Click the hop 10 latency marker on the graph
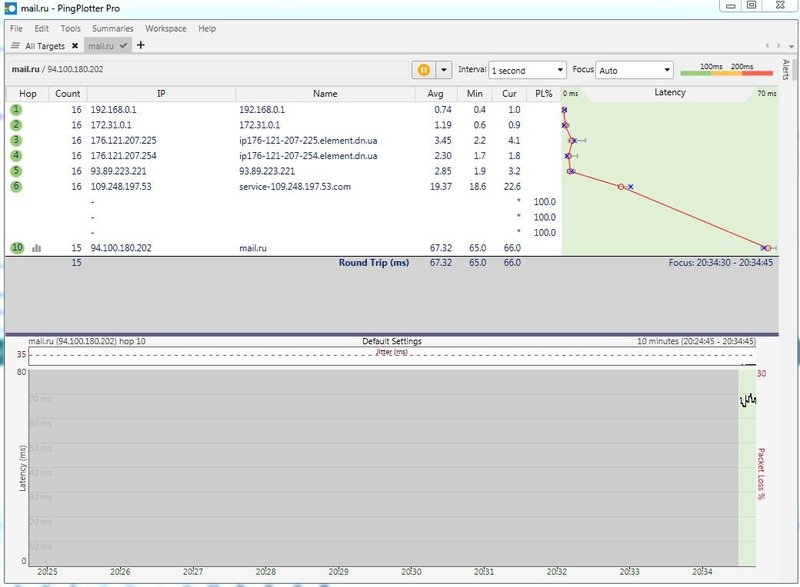Image resolution: width=800 pixels, height=587 pixels. point(768,248)
